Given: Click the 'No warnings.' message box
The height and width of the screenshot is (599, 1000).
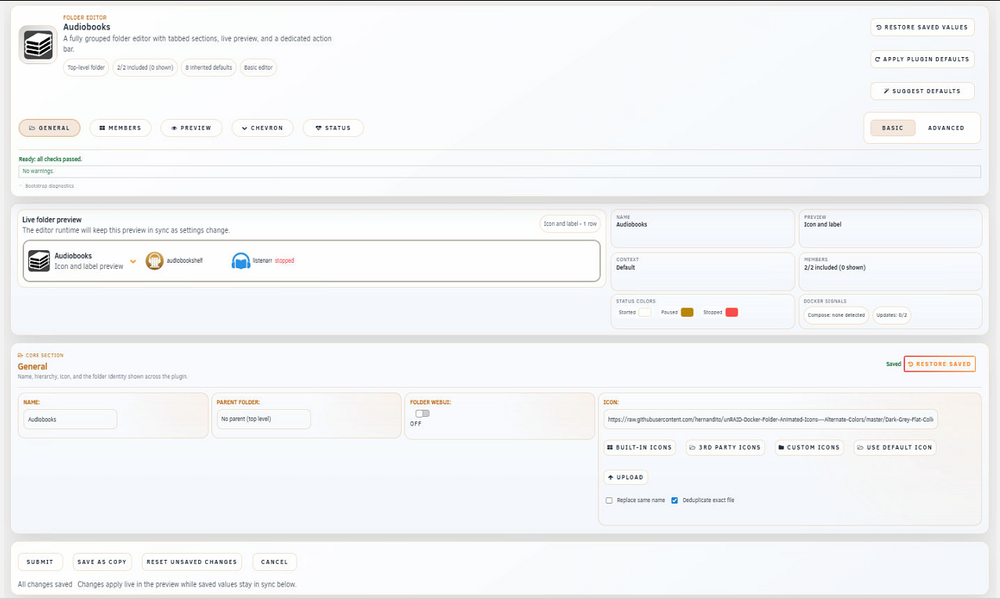Looking at the screenshot, I should point(499,171).
